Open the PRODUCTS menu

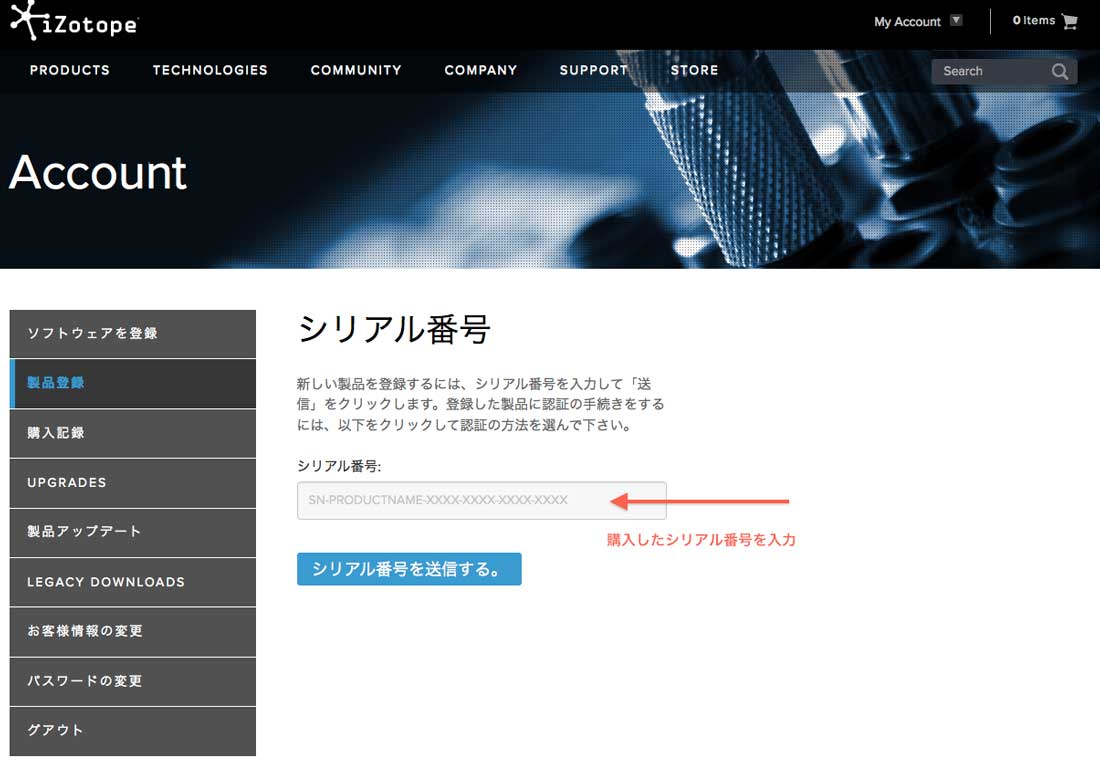click(69, 70)
